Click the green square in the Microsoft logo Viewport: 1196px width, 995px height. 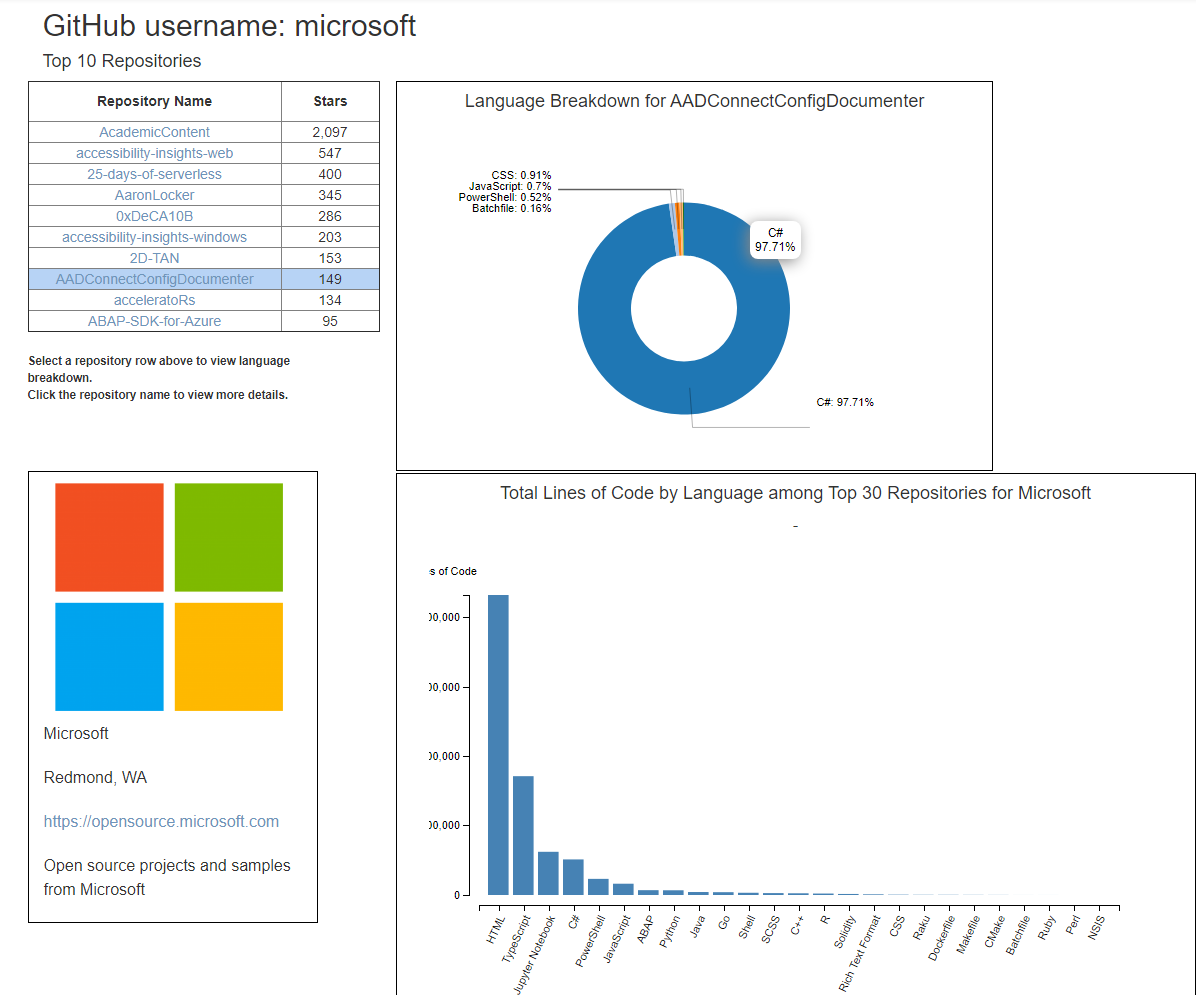pos(228,537)
